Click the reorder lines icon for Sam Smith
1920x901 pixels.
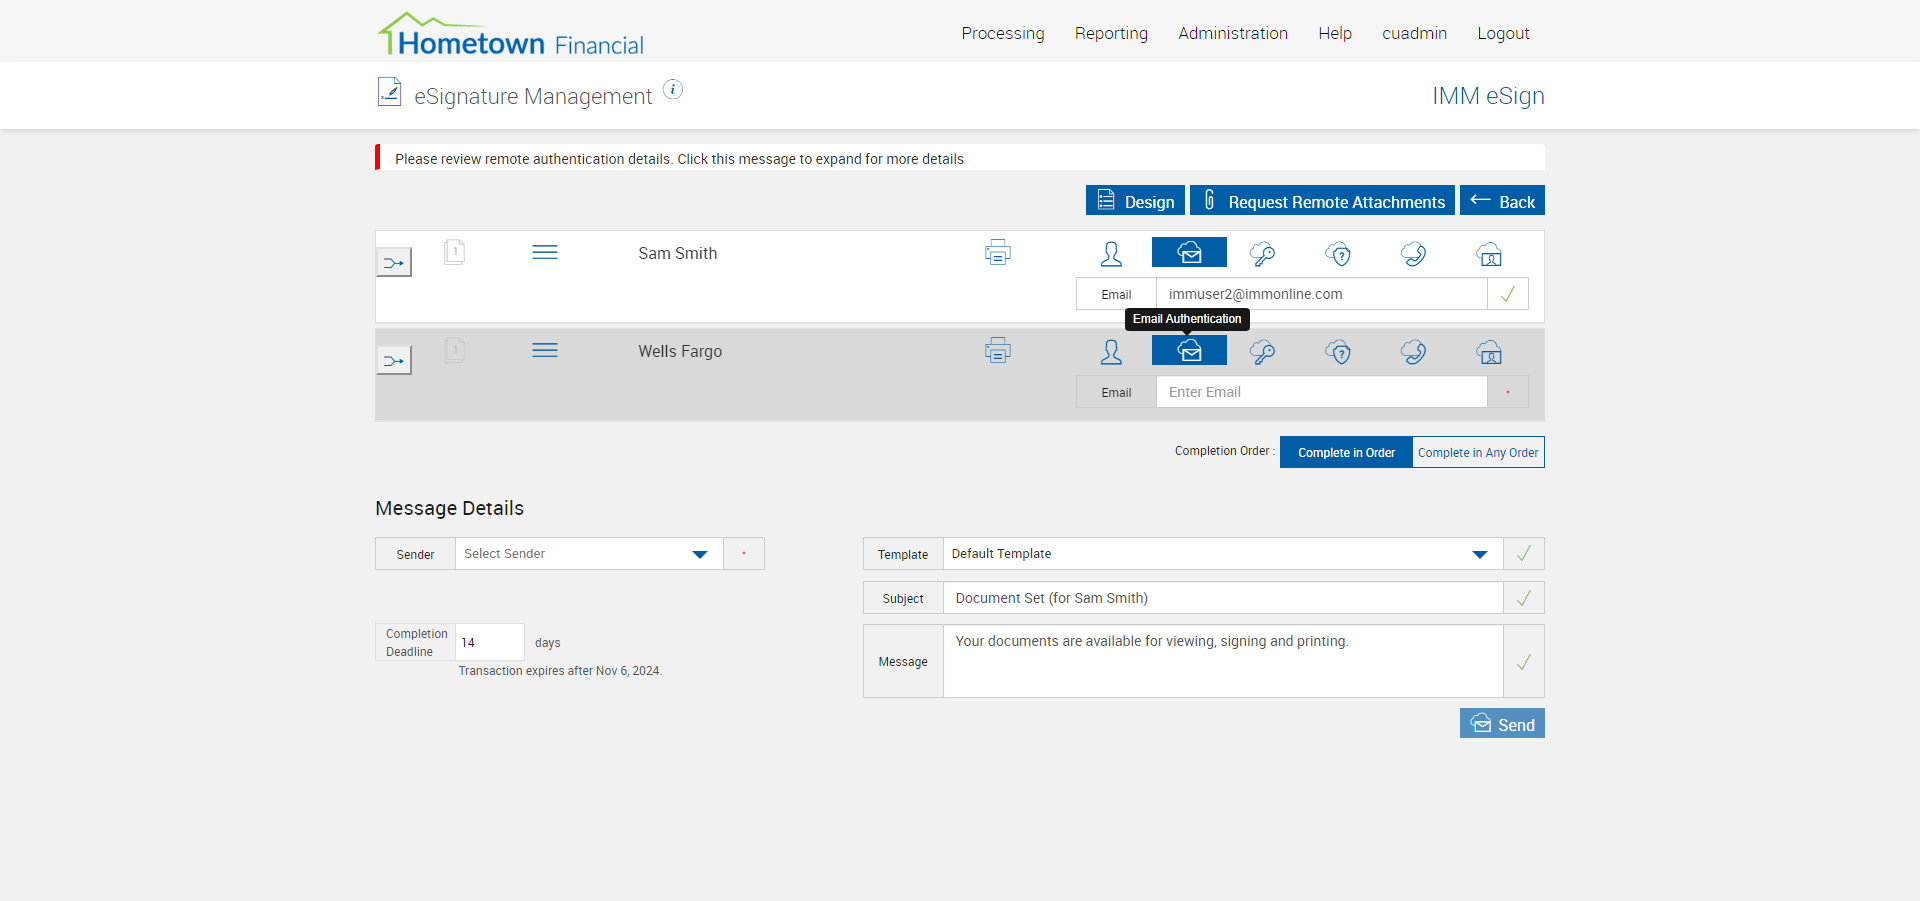pos(545,252)
